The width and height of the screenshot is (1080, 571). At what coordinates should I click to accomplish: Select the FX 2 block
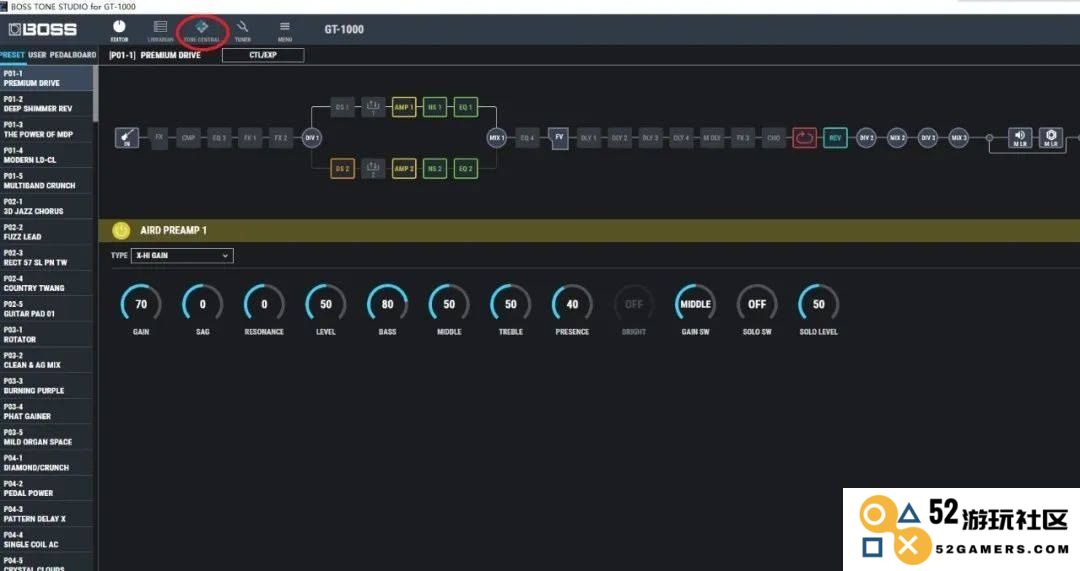[280, 138]
